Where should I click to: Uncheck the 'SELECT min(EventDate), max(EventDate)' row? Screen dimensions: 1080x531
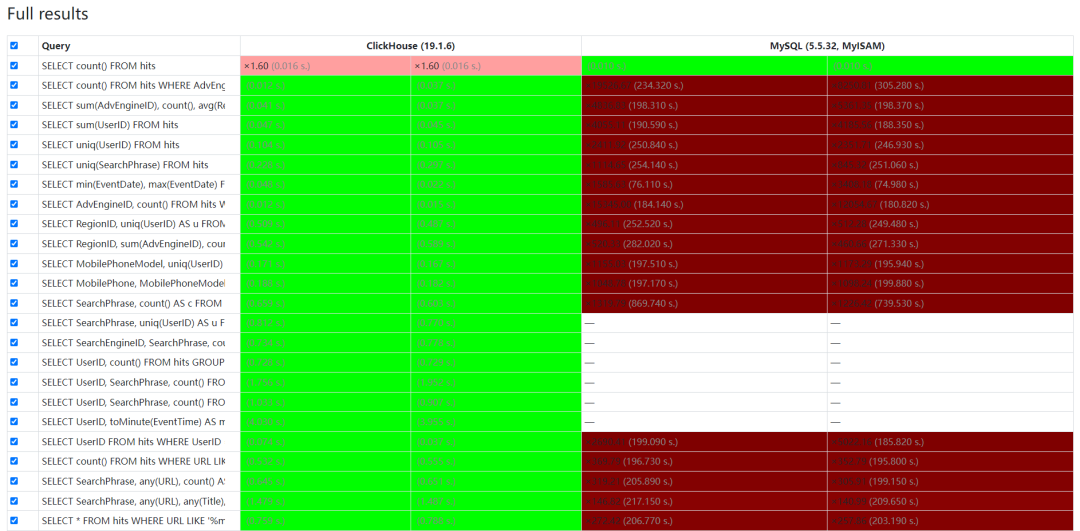pos(14,185)
